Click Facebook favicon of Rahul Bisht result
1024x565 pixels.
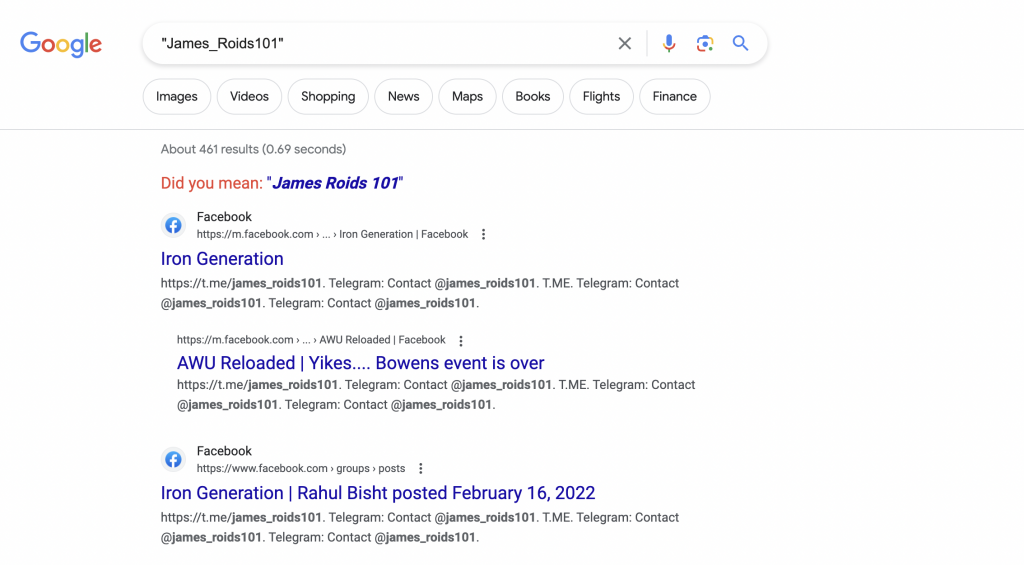coord(173,459)
